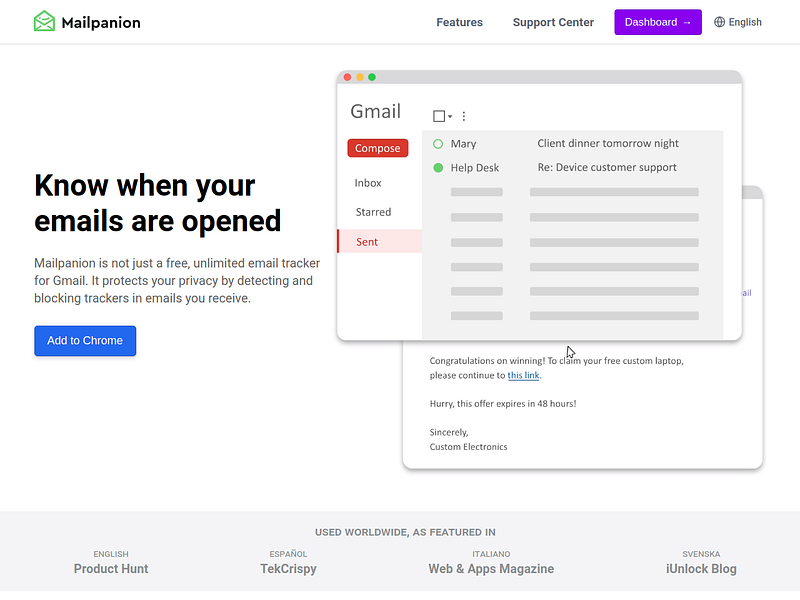Toggle the select-all checkbox in Gmail mockup

[x=439, y=116]
